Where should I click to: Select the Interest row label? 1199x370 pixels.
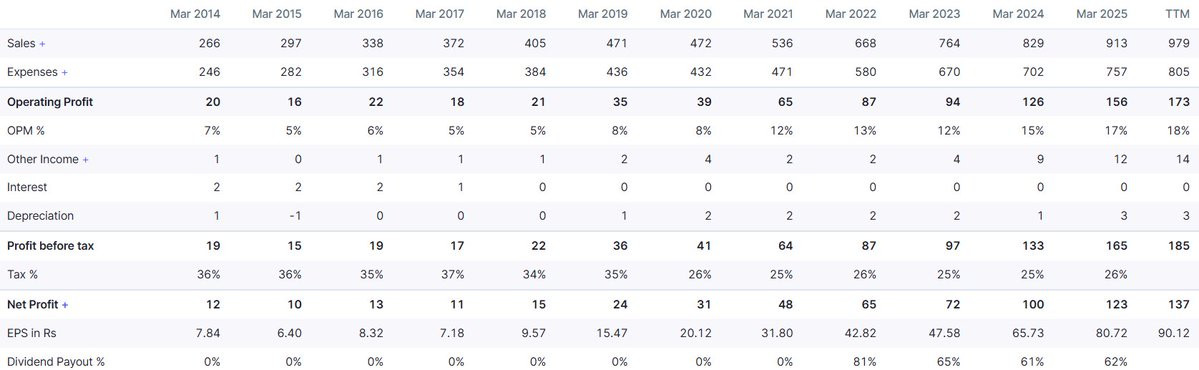(x=27, y=187)
